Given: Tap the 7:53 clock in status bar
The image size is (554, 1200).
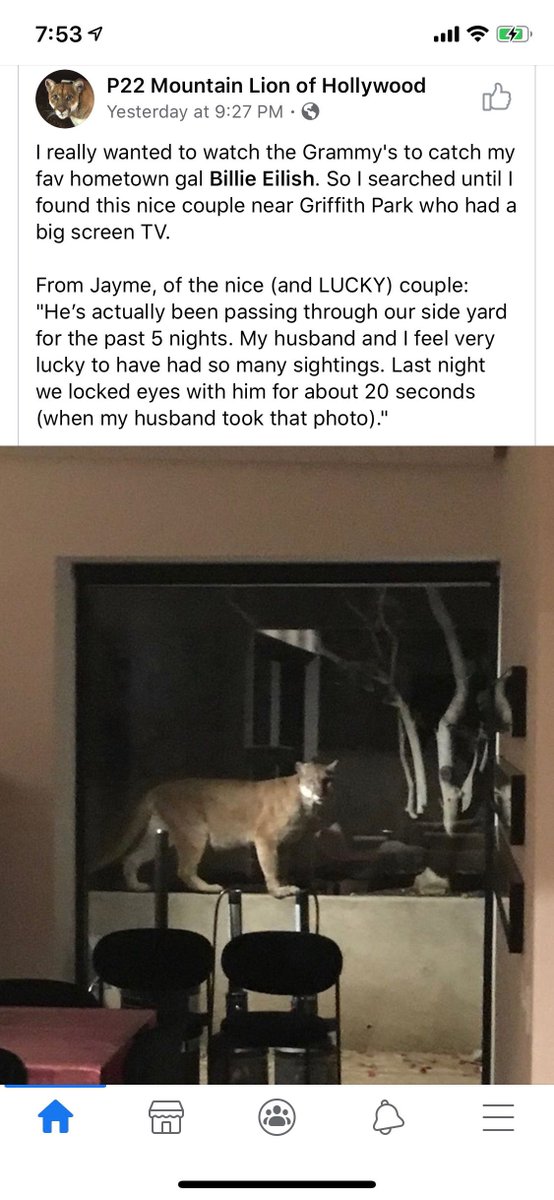Looking at the screenshot, I should [58, 34].
